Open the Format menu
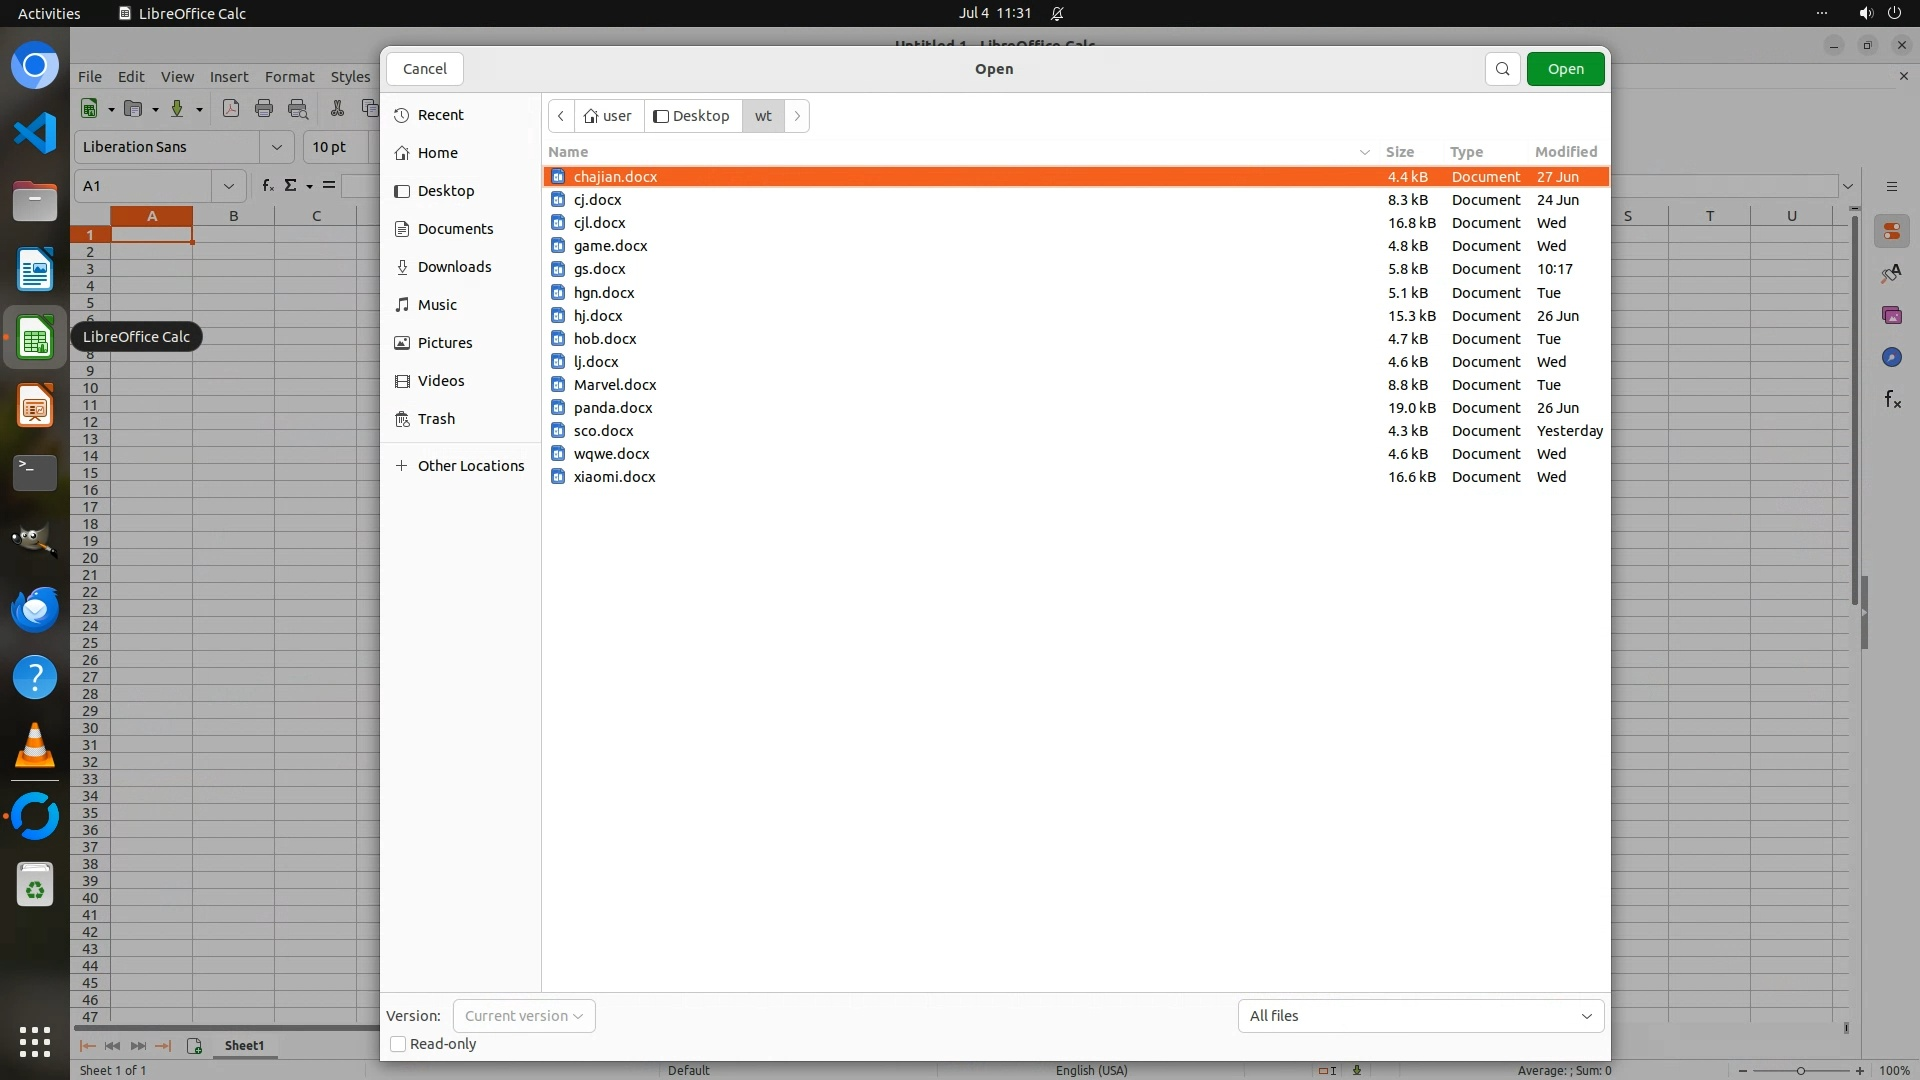The image size is (1920, 1080). pyautogui.click(x=289, y=77)
